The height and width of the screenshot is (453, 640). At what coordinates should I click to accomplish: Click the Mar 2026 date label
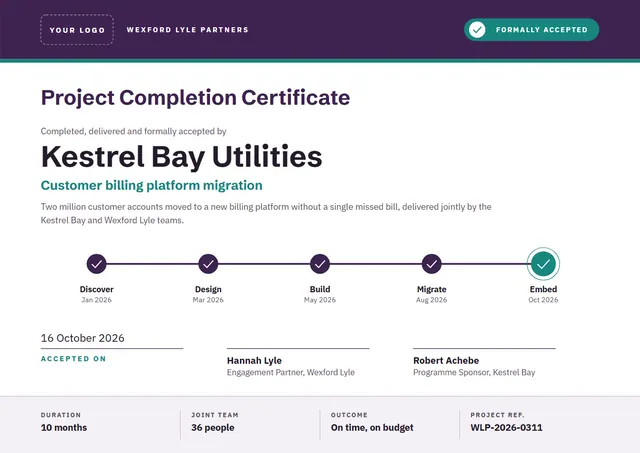208,300
